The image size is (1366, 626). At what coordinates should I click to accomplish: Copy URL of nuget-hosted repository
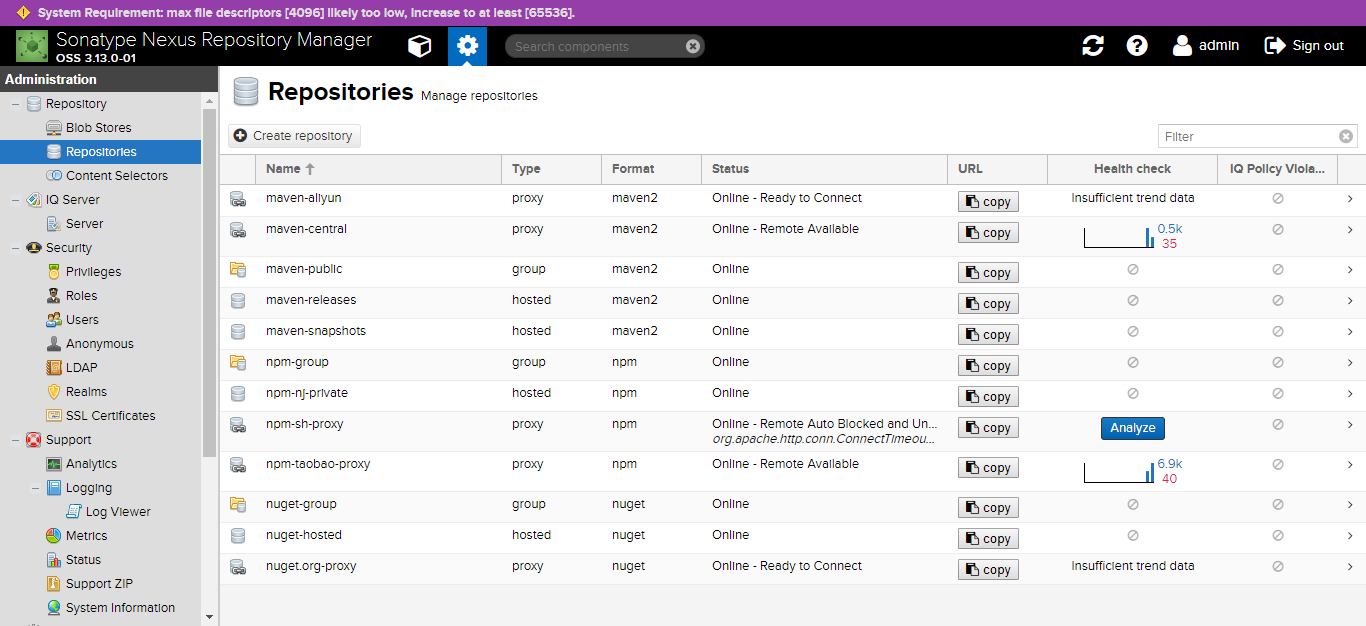click(x=988, y=539)
